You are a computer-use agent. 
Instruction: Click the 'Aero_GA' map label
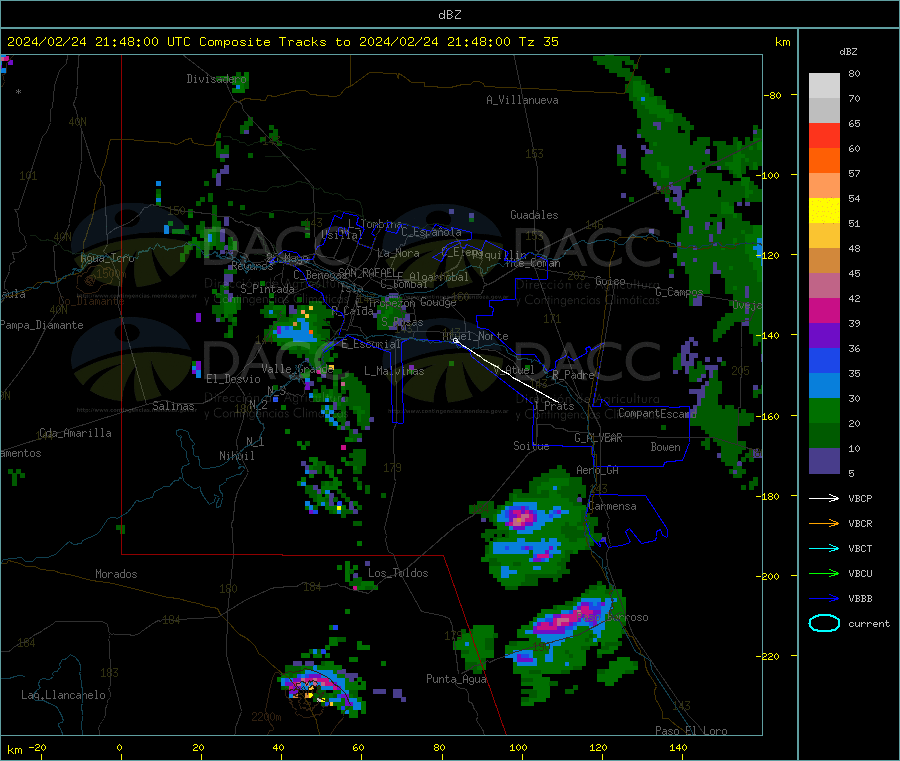(x=597, y=470)
